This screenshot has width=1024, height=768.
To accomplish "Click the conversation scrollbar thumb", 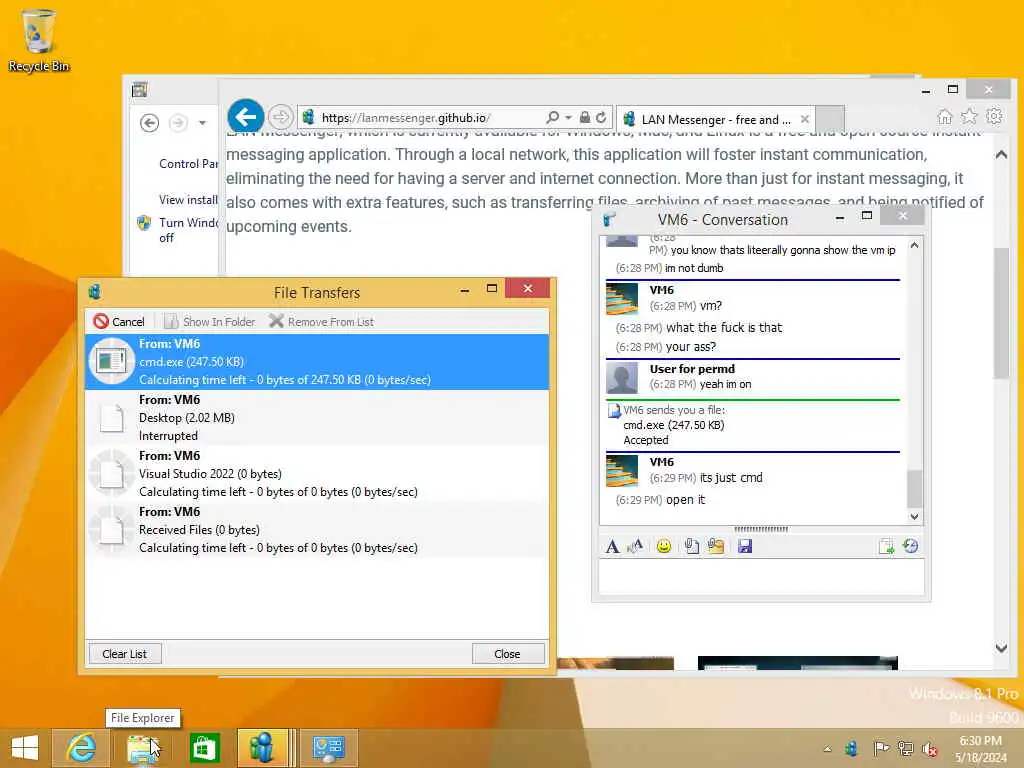I will [914, 488].
